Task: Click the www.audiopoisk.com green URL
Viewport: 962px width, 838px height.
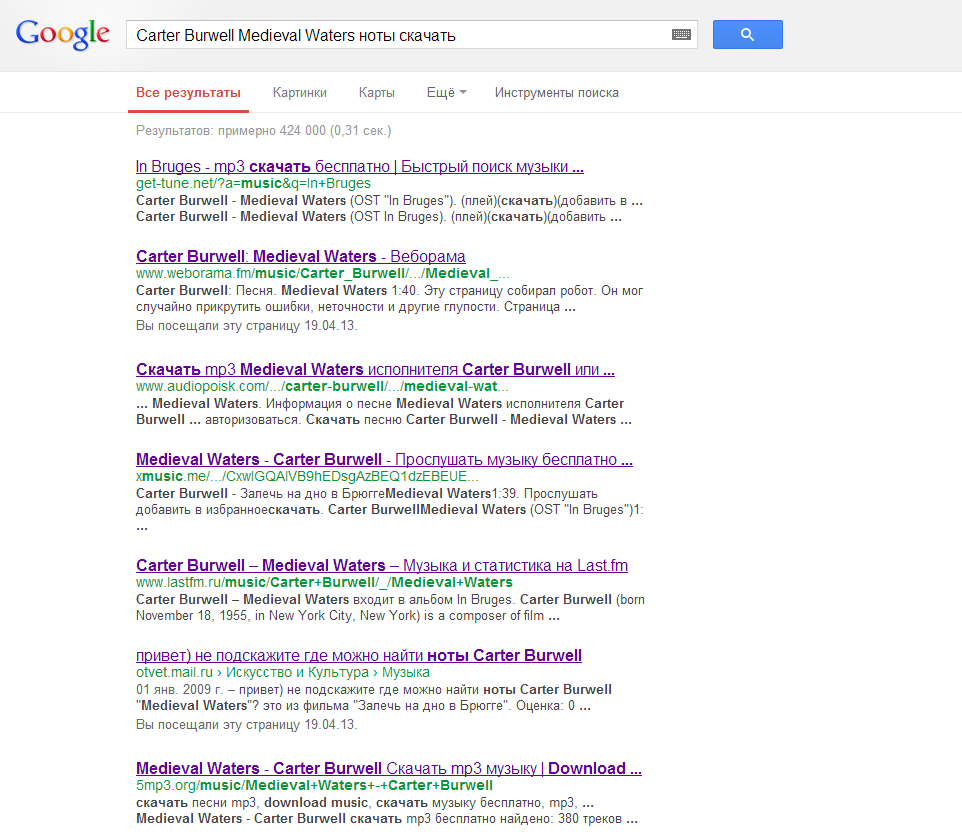Action: tap(322, 386)
